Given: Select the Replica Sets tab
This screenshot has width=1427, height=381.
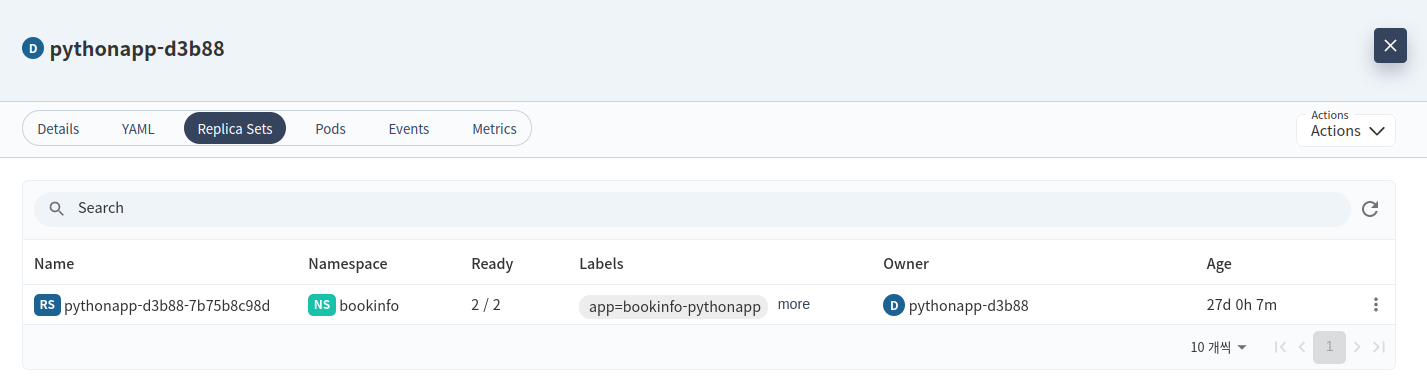Looking at the screenshot, I should point(235,129).
